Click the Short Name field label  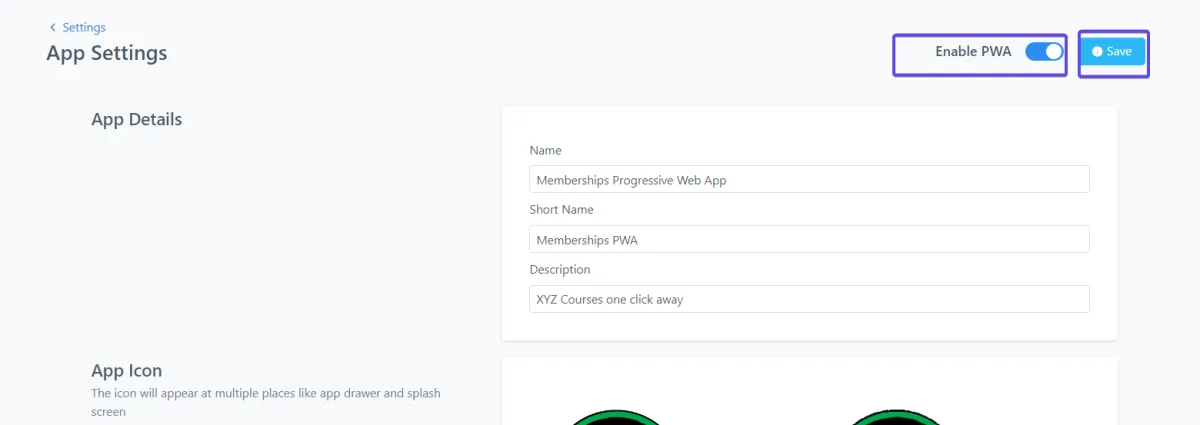pyautogui.click(x=561, y=210)
